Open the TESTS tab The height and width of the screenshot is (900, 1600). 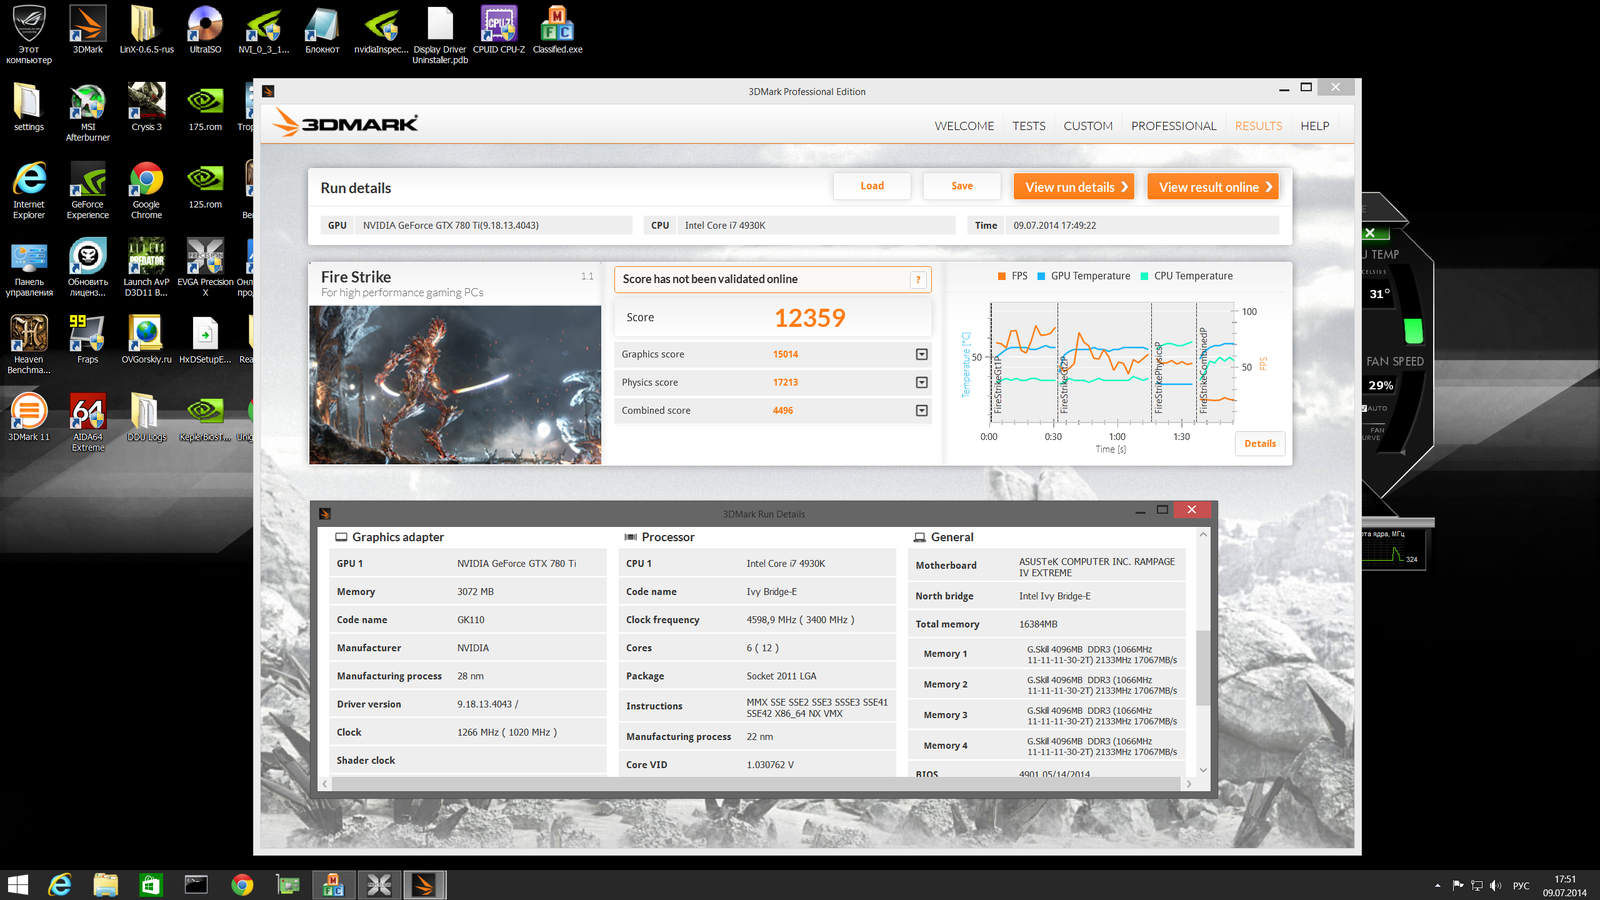(1029, 126)
